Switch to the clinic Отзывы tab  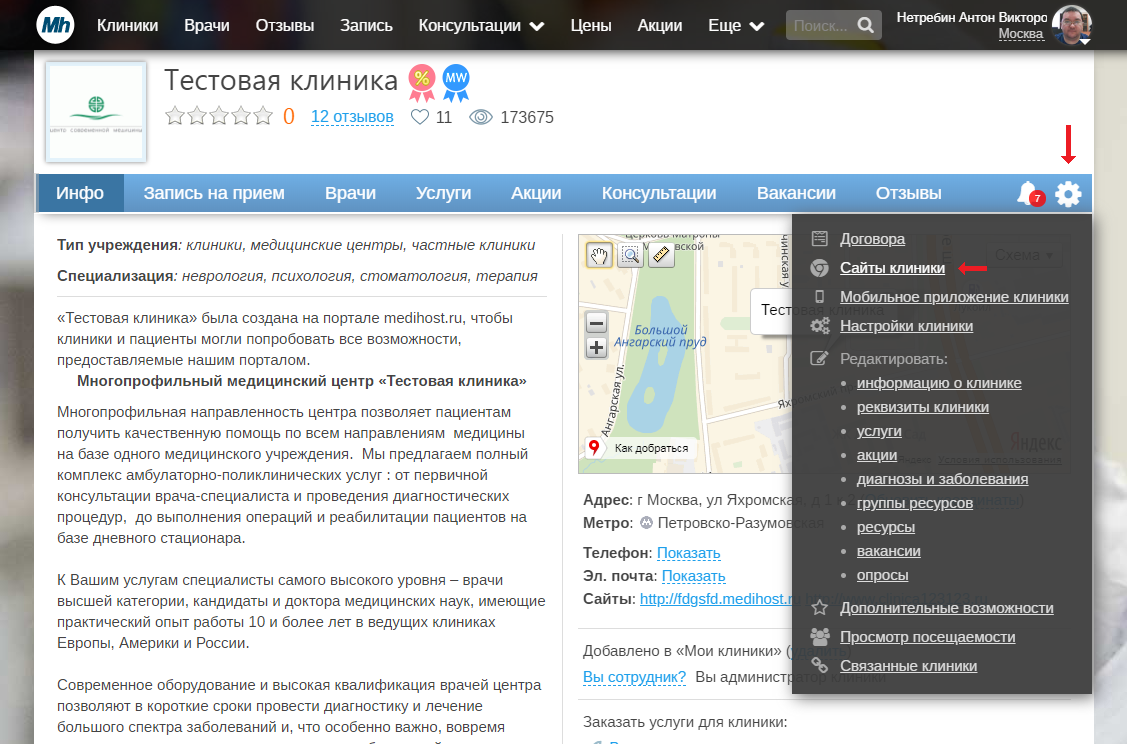tap(908, 193)
